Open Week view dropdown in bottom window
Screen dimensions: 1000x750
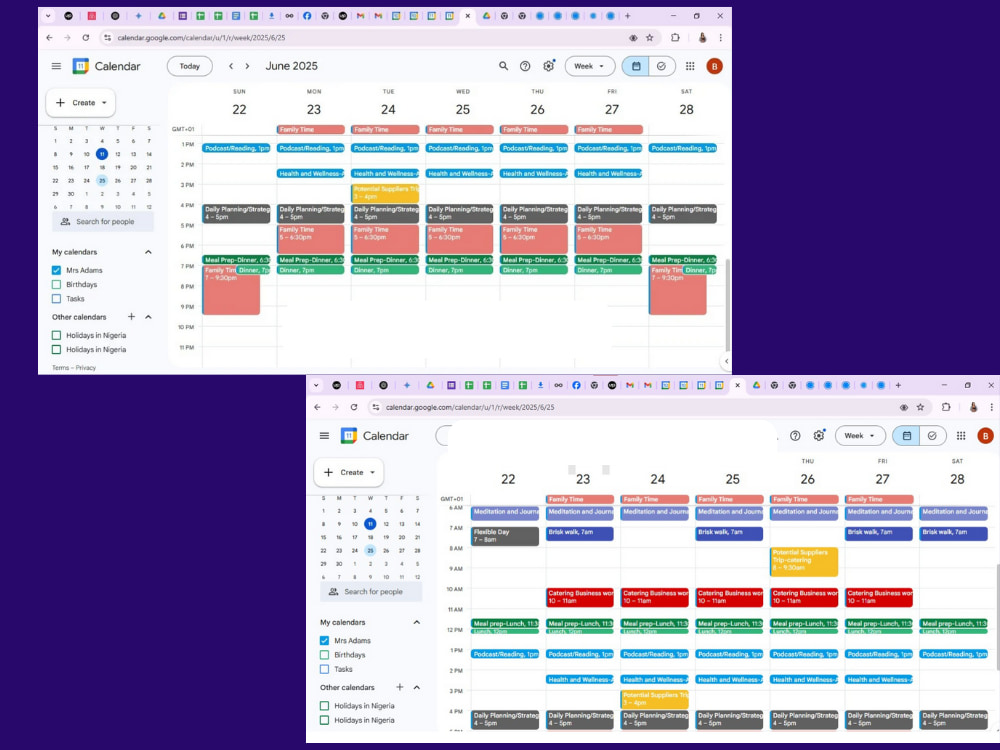pos(860,436)
